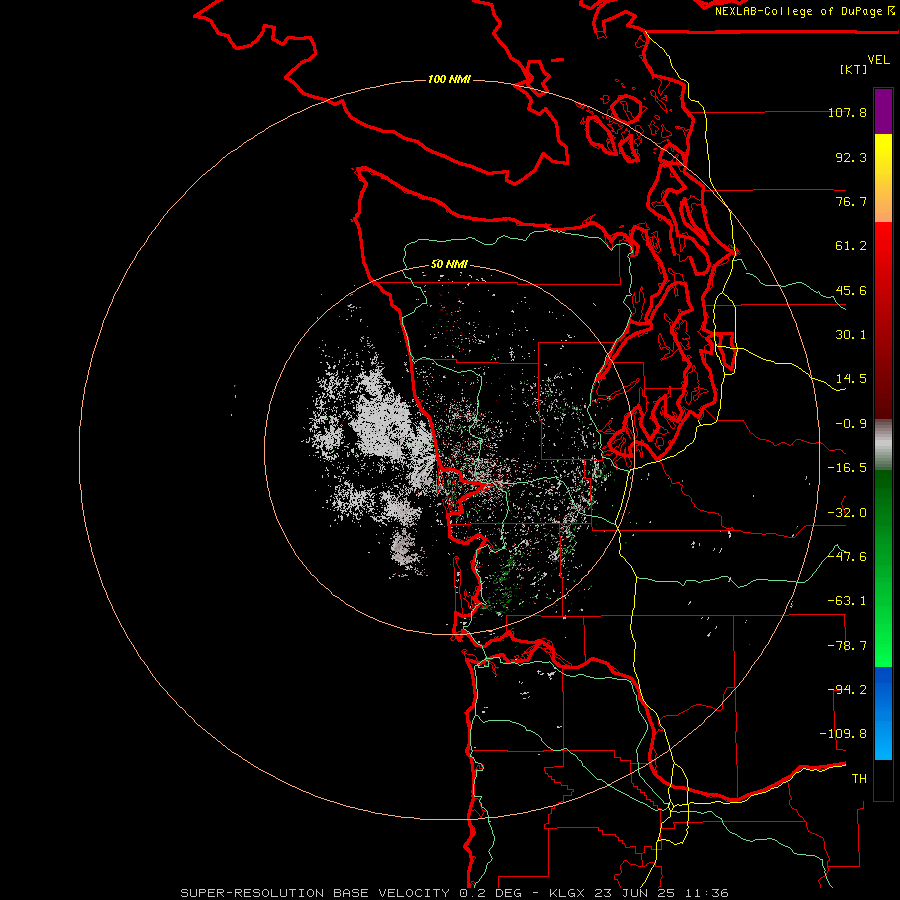Image resolution: width=900 pixels, height=900 pixels.
Task: Select the 14.5 velocity scale value
Action: tap(851, 379)
